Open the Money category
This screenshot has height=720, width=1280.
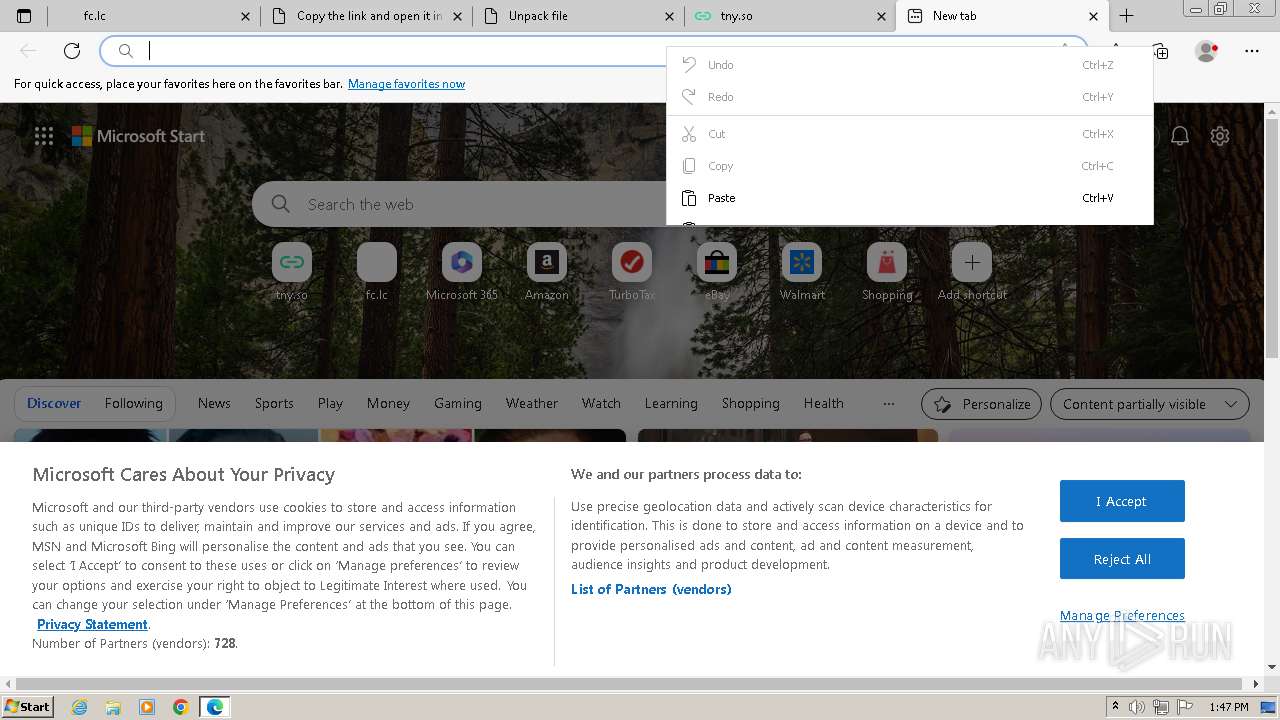[x=388, y=404]
